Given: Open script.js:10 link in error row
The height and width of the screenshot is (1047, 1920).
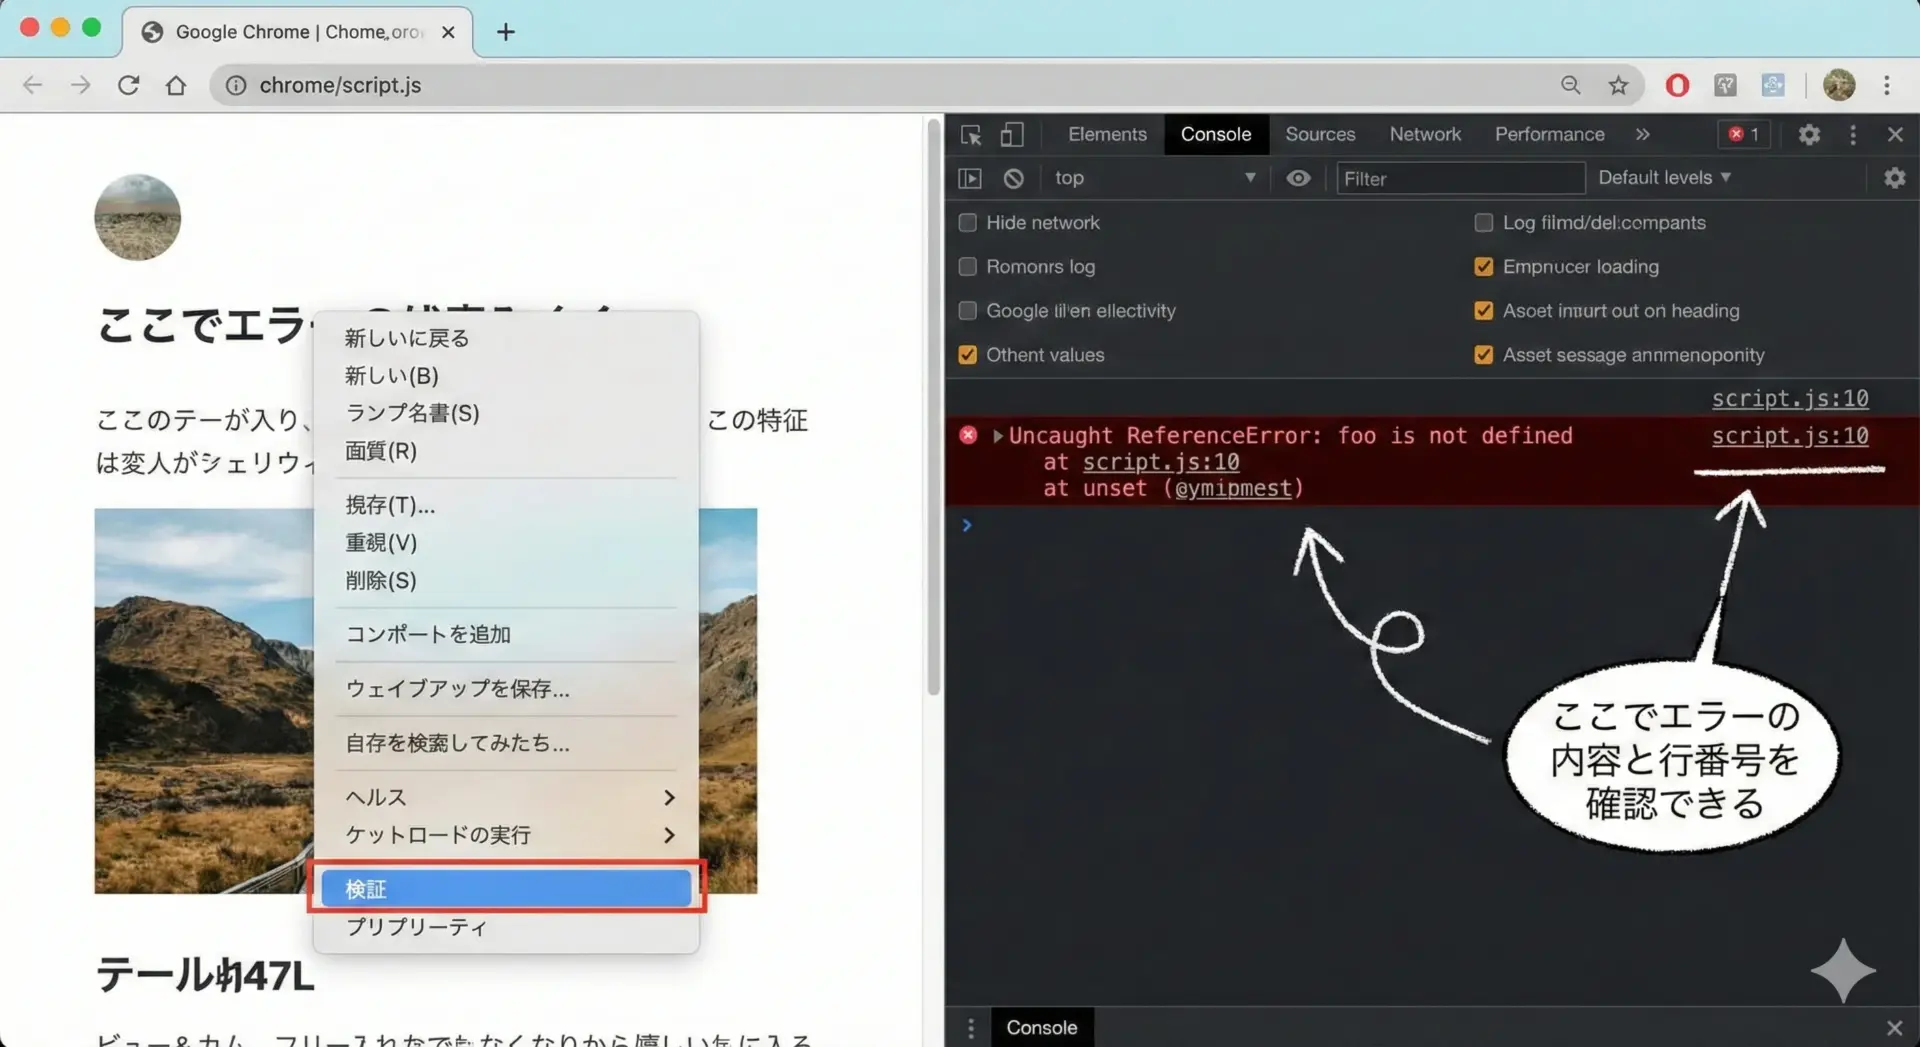Looking at the screenshot, I should [1789, 436].
